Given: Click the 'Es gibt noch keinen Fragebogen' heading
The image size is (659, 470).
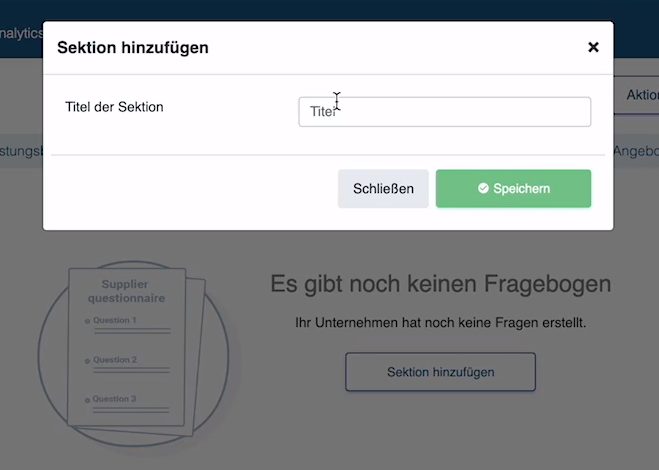Looking at the screenshot, I should click(x=440, y=284).
